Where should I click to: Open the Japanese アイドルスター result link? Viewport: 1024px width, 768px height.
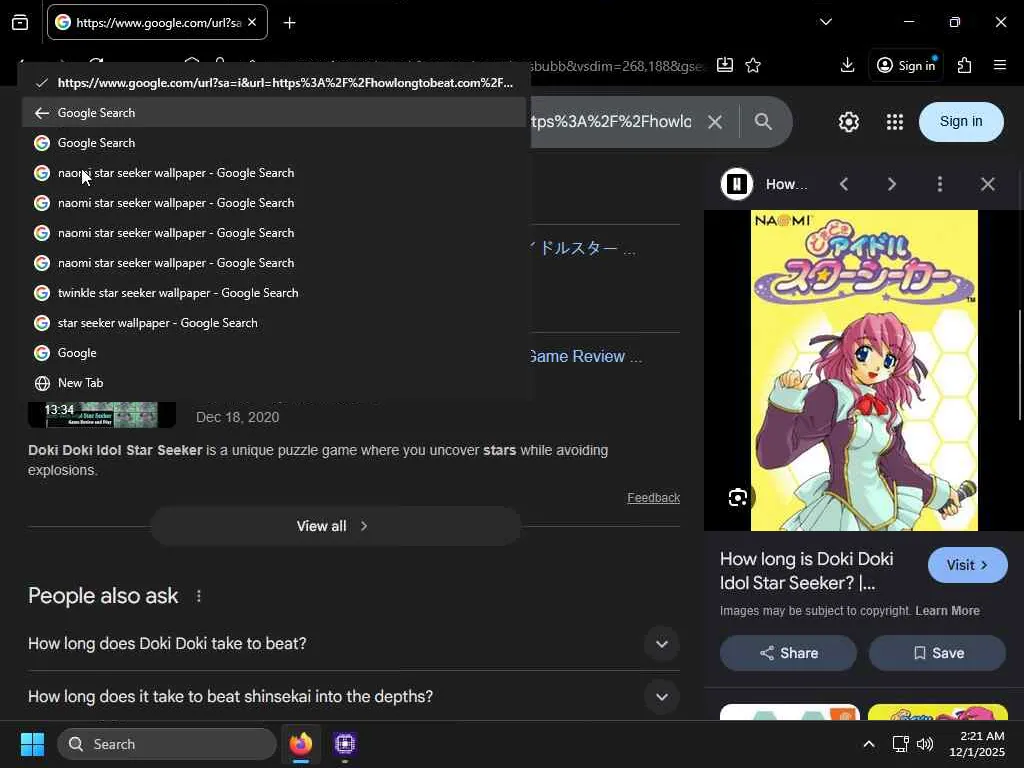583,248
